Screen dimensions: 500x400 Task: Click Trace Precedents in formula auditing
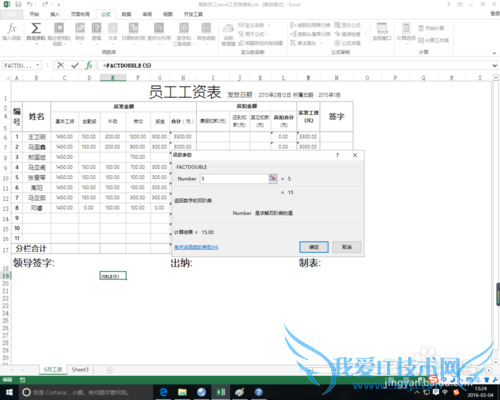[310, 25]
